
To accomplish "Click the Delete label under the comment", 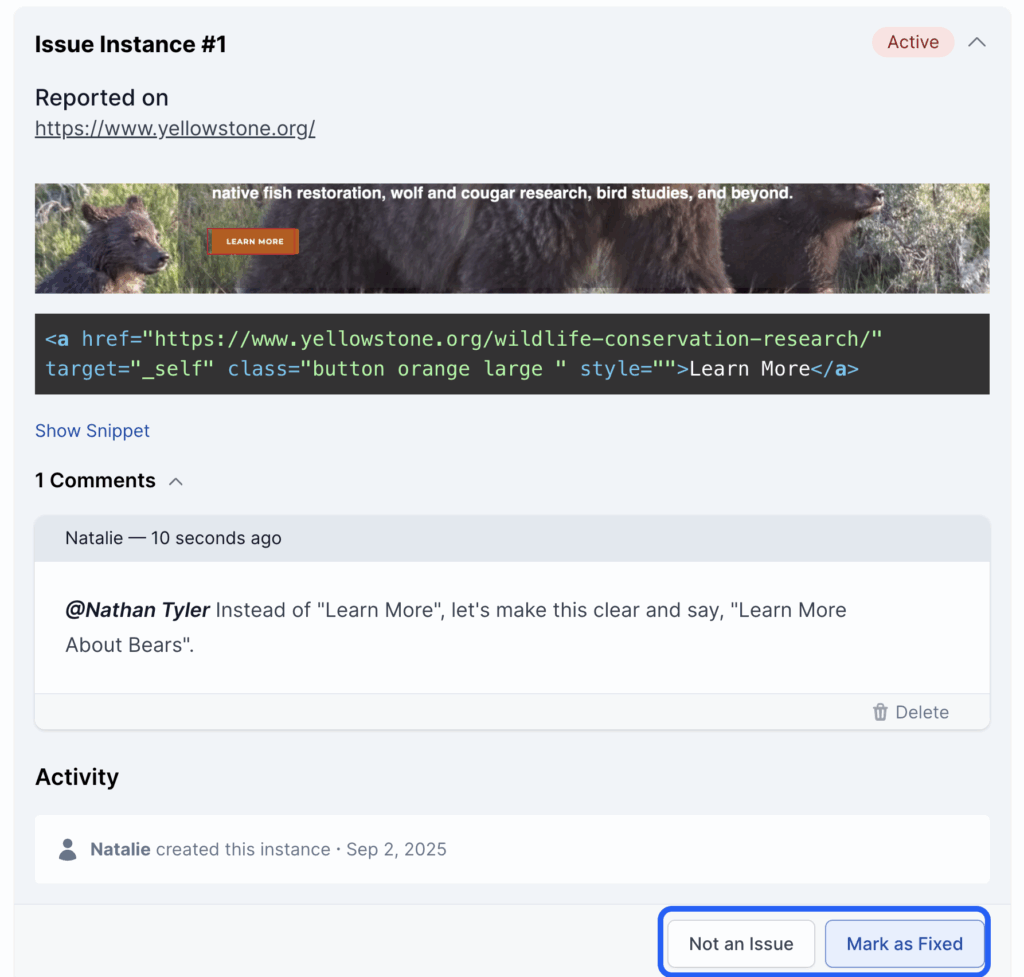I will click(922, 712).
